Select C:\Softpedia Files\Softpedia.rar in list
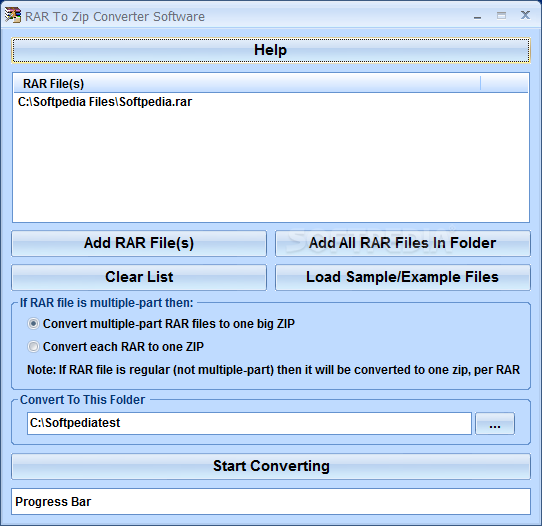 coord(105,102)
